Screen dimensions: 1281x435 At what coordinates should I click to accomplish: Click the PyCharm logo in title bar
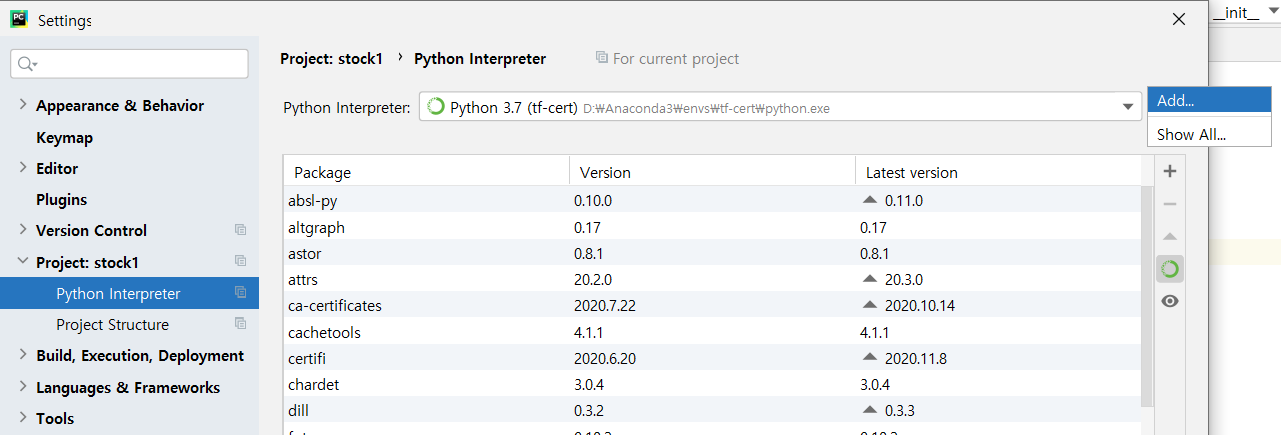pos(19,19)
